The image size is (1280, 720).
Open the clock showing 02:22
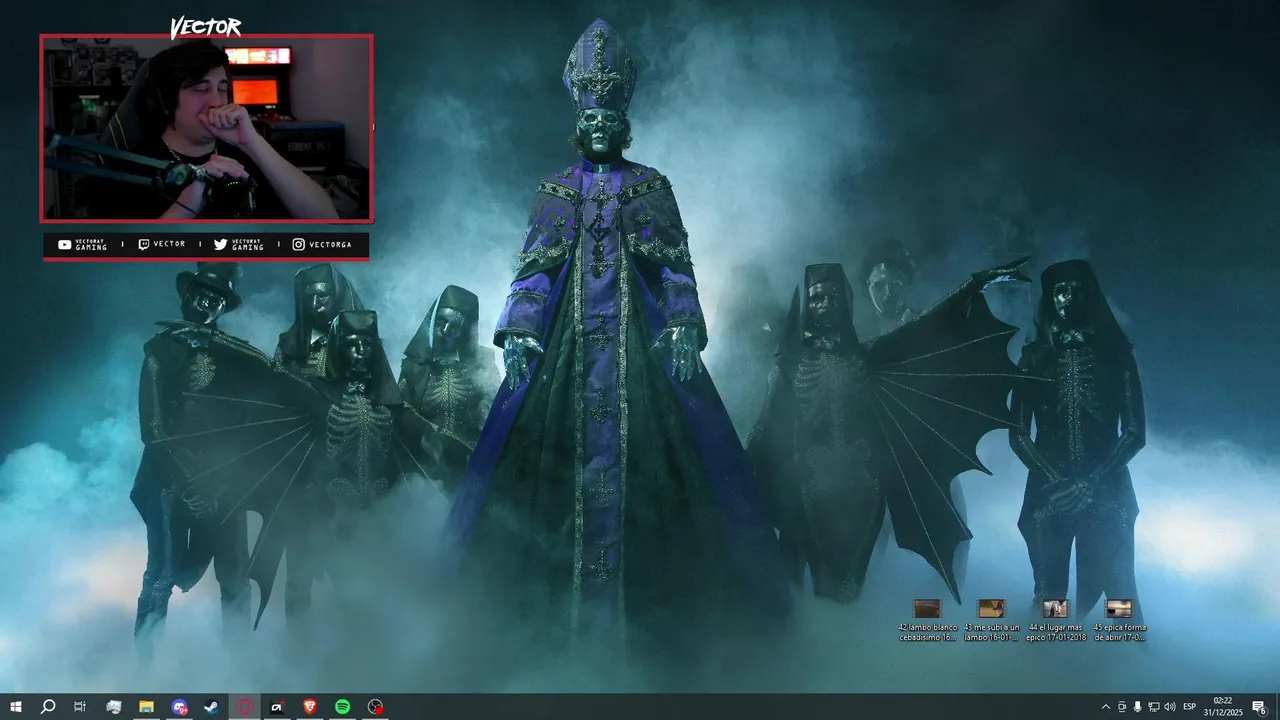pyautogui.click(x=1222, y=707)
